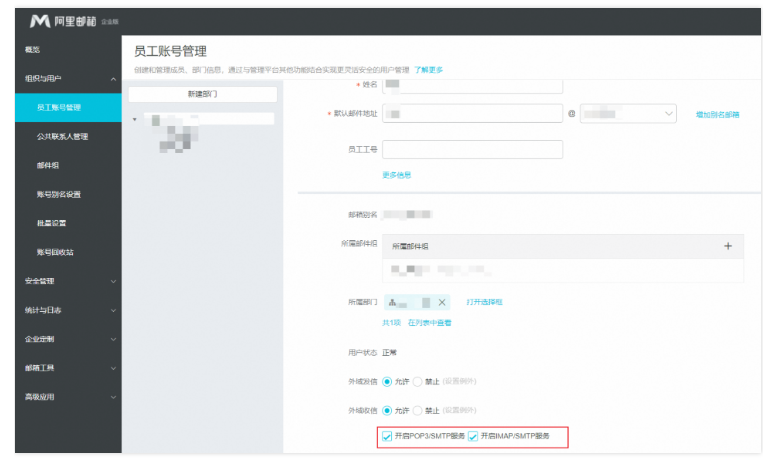This screenshot has width=772, height=469.
Task: Focus the 默认邮件地址 input field
Action: 473,114
